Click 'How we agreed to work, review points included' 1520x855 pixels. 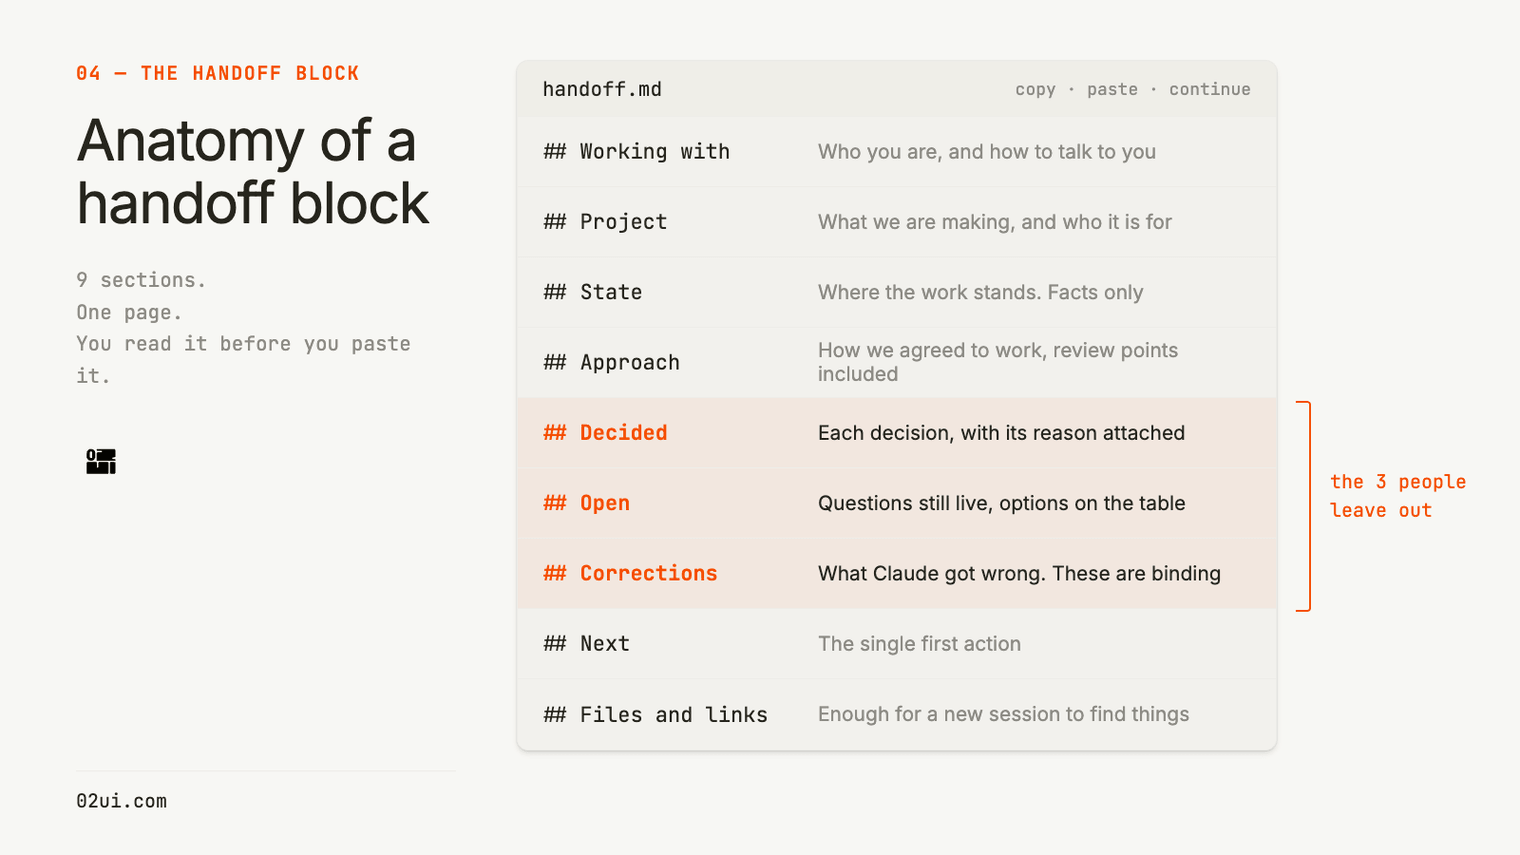point(998,362)
